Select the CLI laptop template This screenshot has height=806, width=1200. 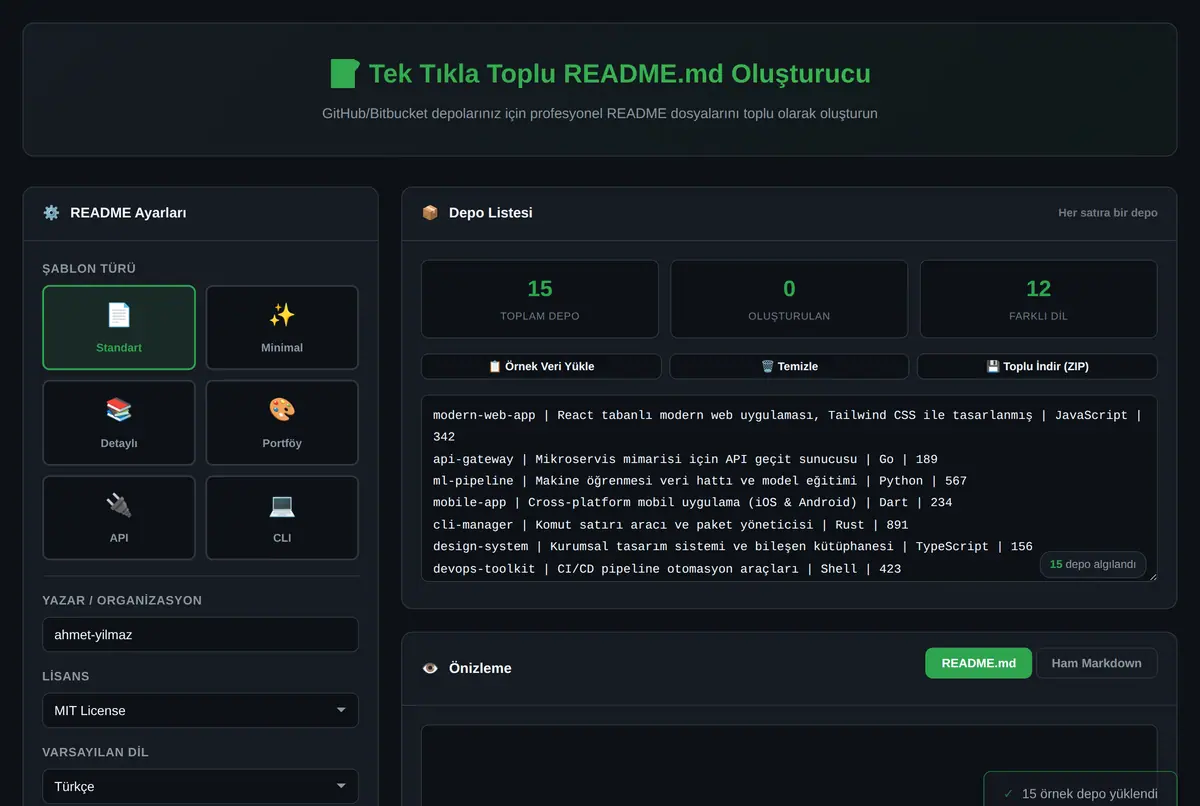pos(282,518)
